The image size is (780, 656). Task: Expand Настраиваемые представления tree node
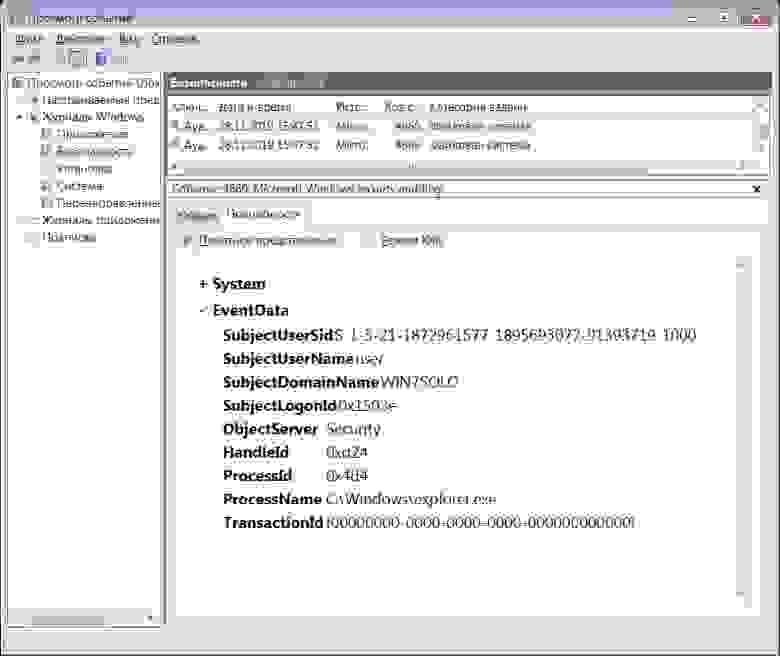(x=35, y=100)
